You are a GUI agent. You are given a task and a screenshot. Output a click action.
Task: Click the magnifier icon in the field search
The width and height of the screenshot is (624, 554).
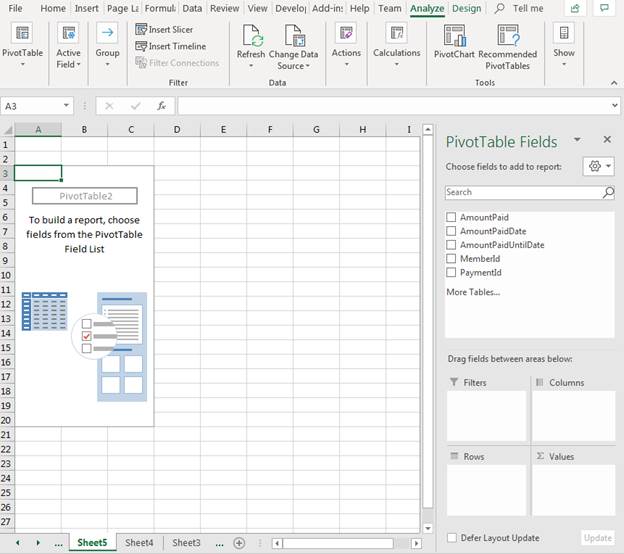click(608, 192)
